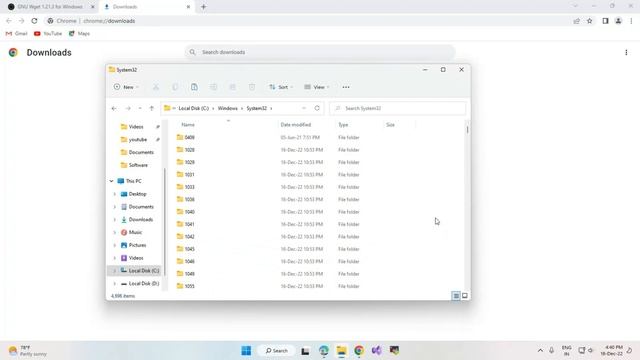Go forward in File Explorer navigation
Viewport: 640px width, 360px height.
pos(128,108)
